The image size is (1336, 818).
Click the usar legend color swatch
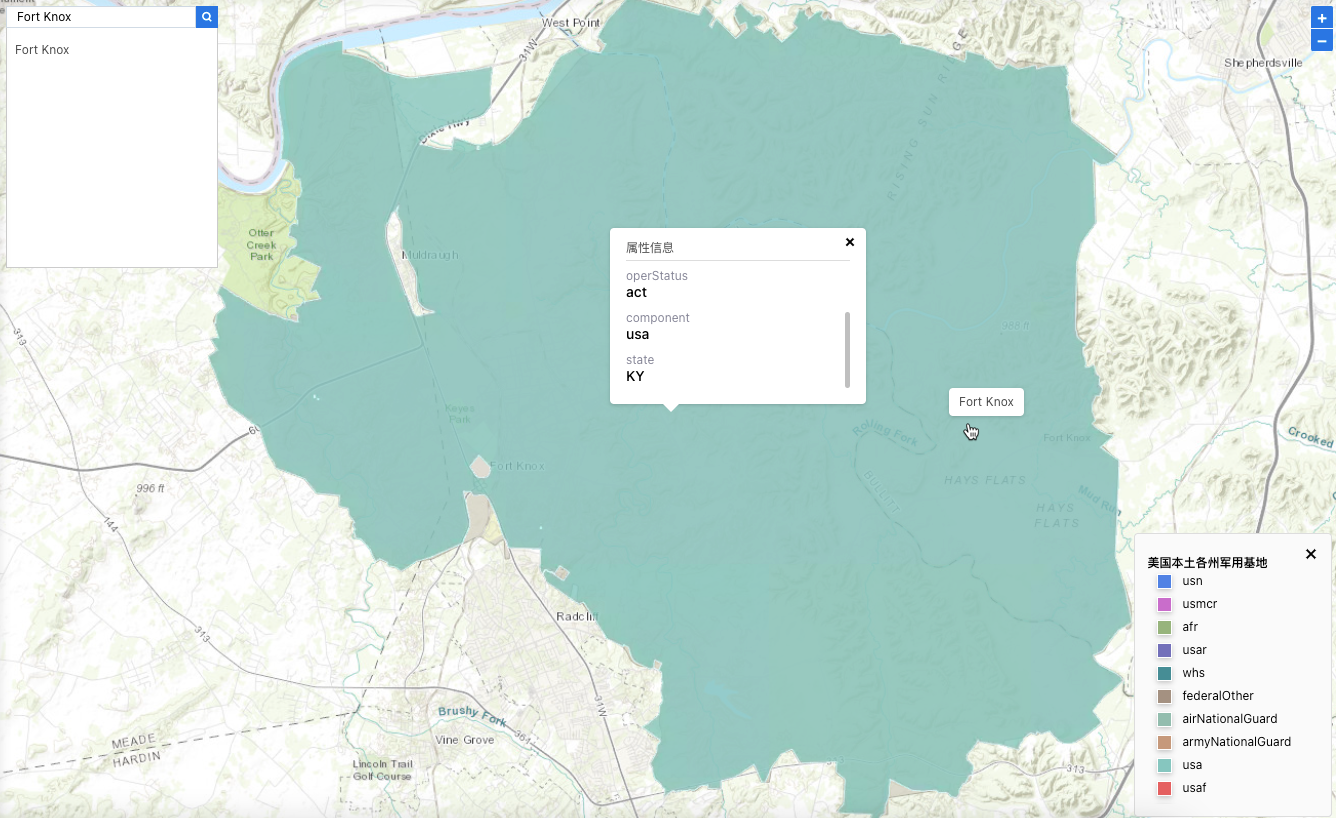click(x=1164, y=650)
